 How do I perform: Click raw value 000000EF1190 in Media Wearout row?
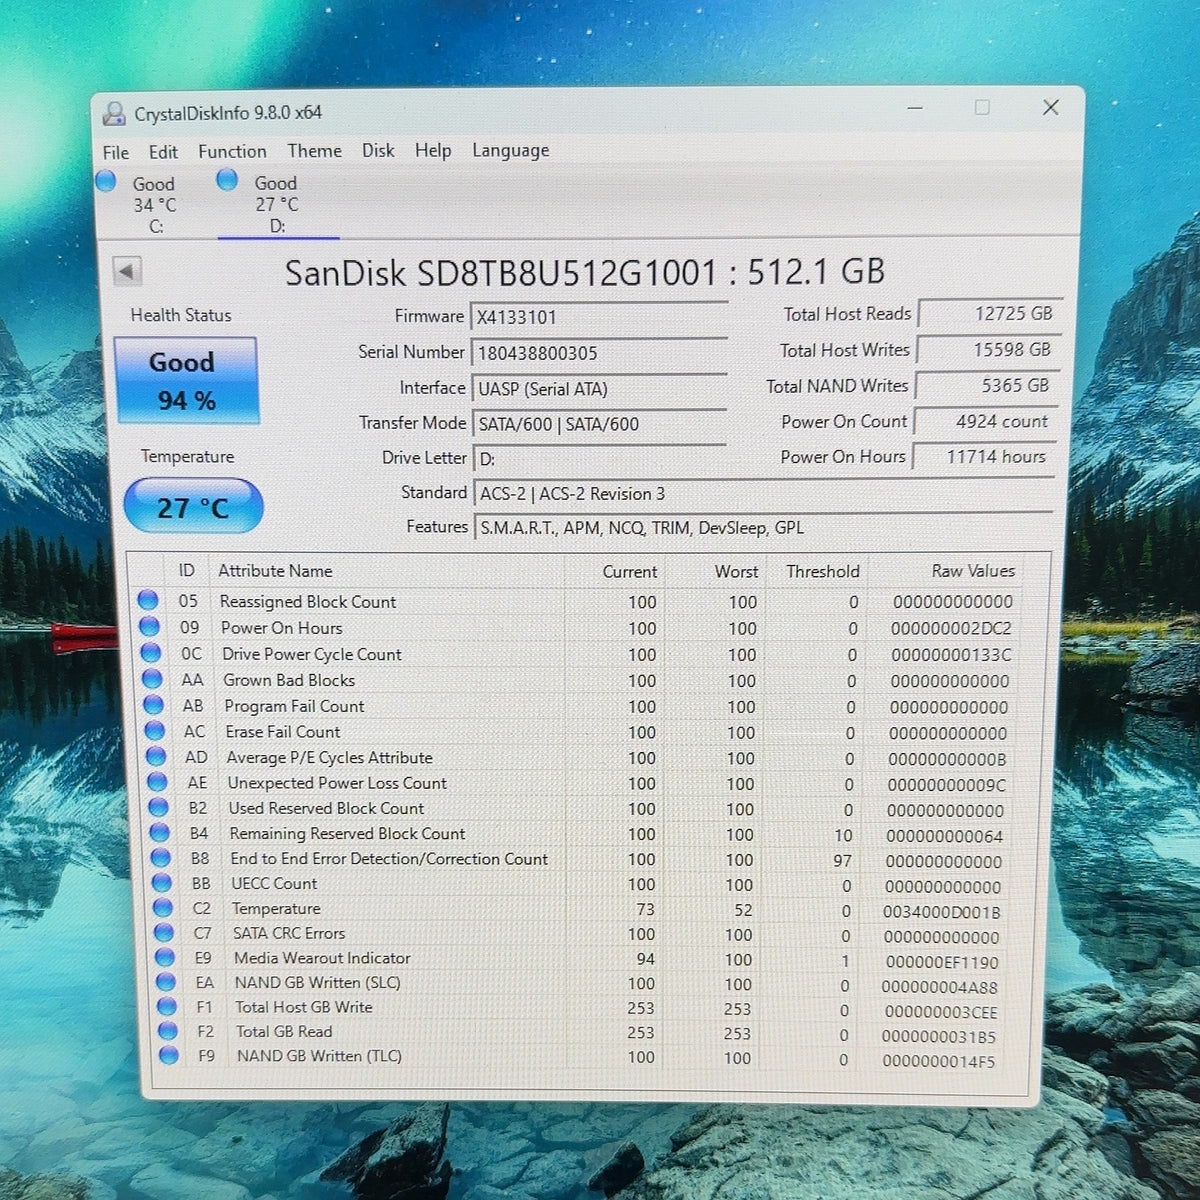click(942, 962)
